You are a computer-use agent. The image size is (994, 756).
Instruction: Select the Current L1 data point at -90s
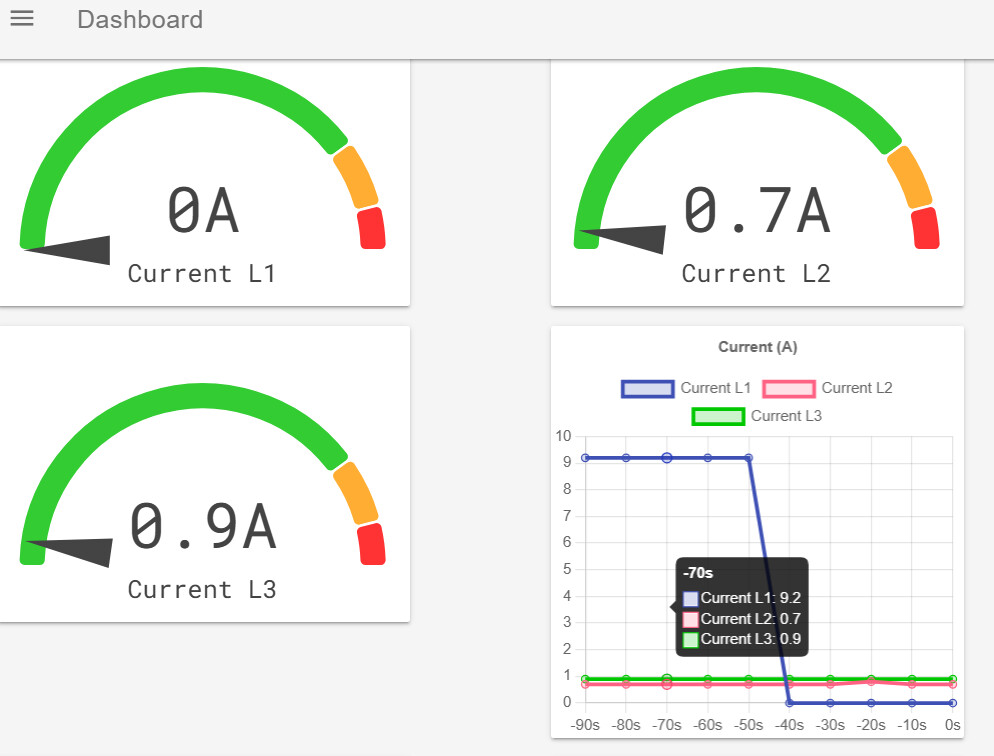[x=585, y=458]
